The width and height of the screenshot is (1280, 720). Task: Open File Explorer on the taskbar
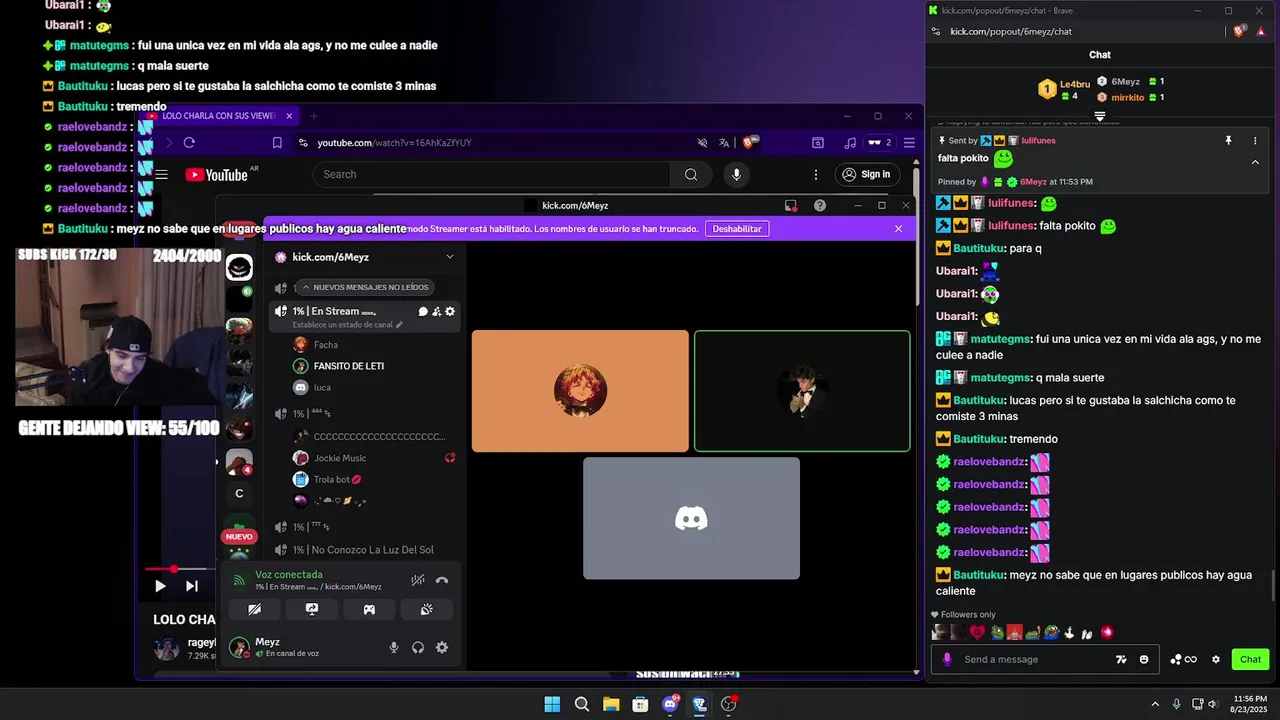coord(611,704)
